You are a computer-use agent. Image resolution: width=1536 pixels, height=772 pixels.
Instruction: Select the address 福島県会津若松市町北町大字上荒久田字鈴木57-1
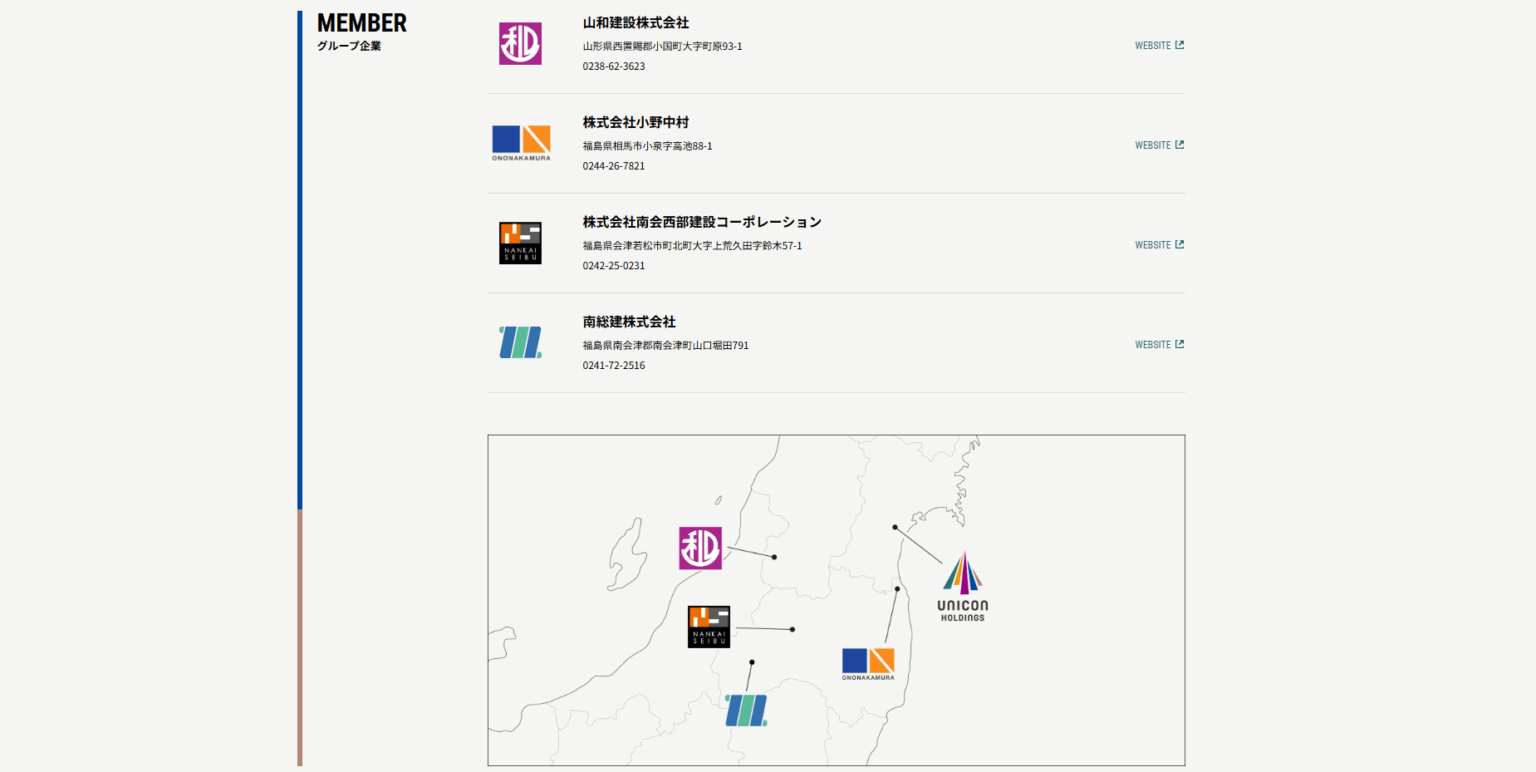(692, 246)
